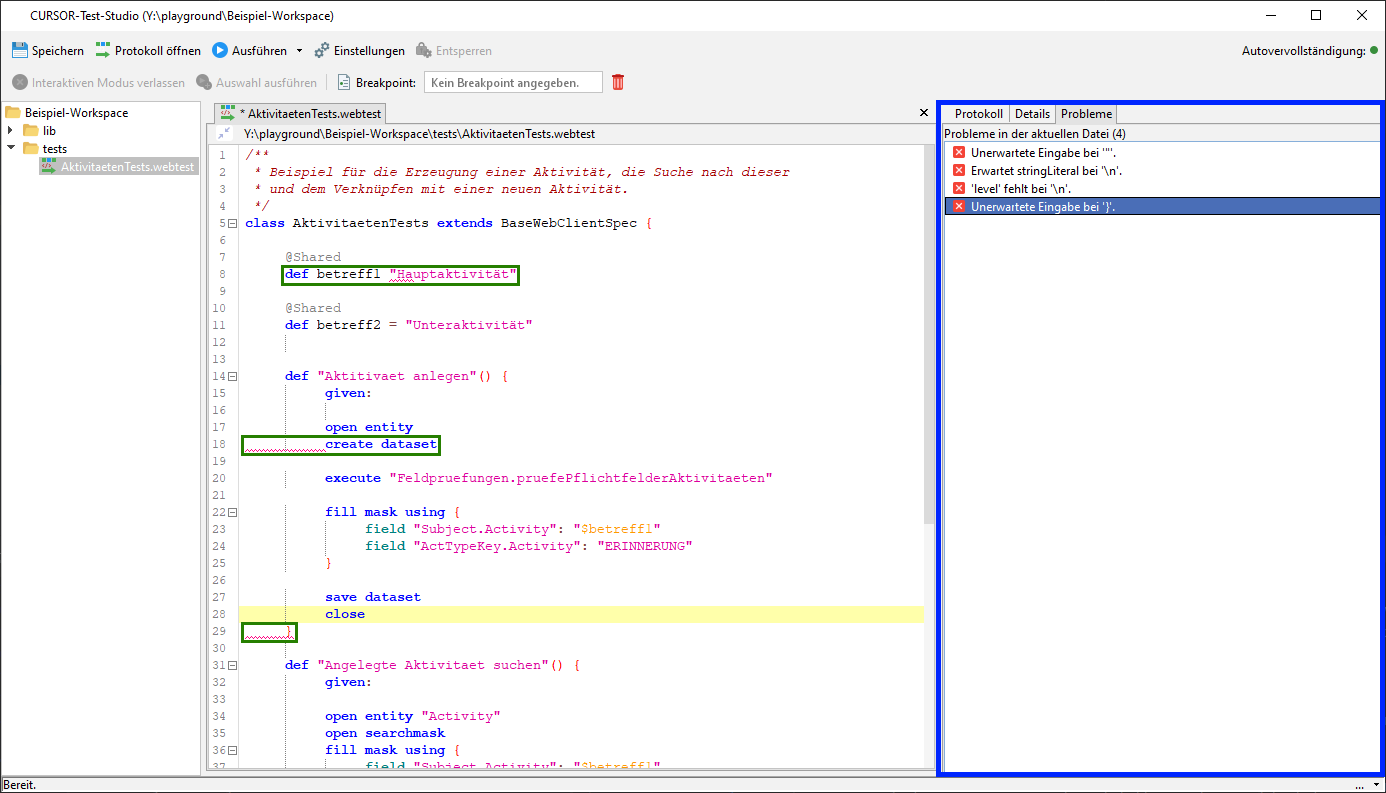Open the Protokoll öffnen log viewer
1386x793 pixels.
coord(148,51)
